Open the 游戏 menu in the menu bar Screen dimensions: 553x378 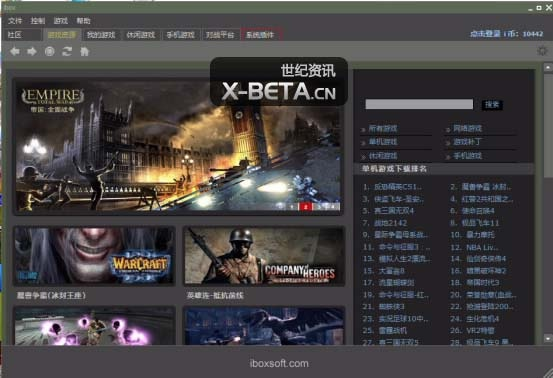click(x=61, y=21)
